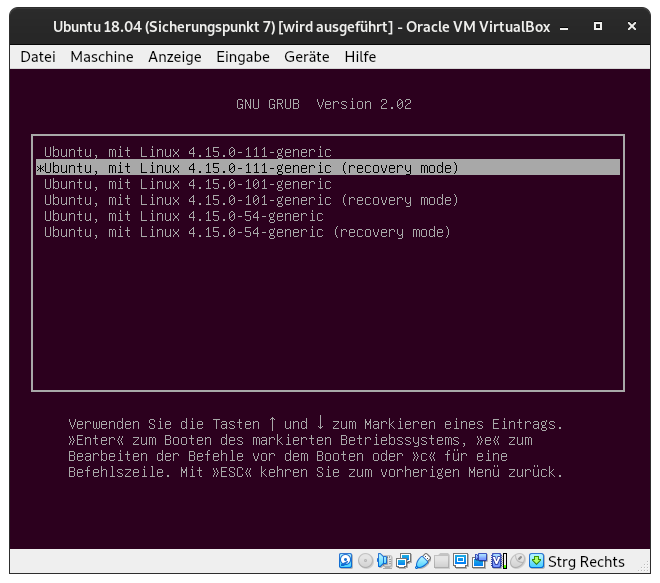The width and height of the screenshot is (660, 583).
Task: Click the first Linux 4.15.0-111-generic boot entry
Action: point(187,152)
